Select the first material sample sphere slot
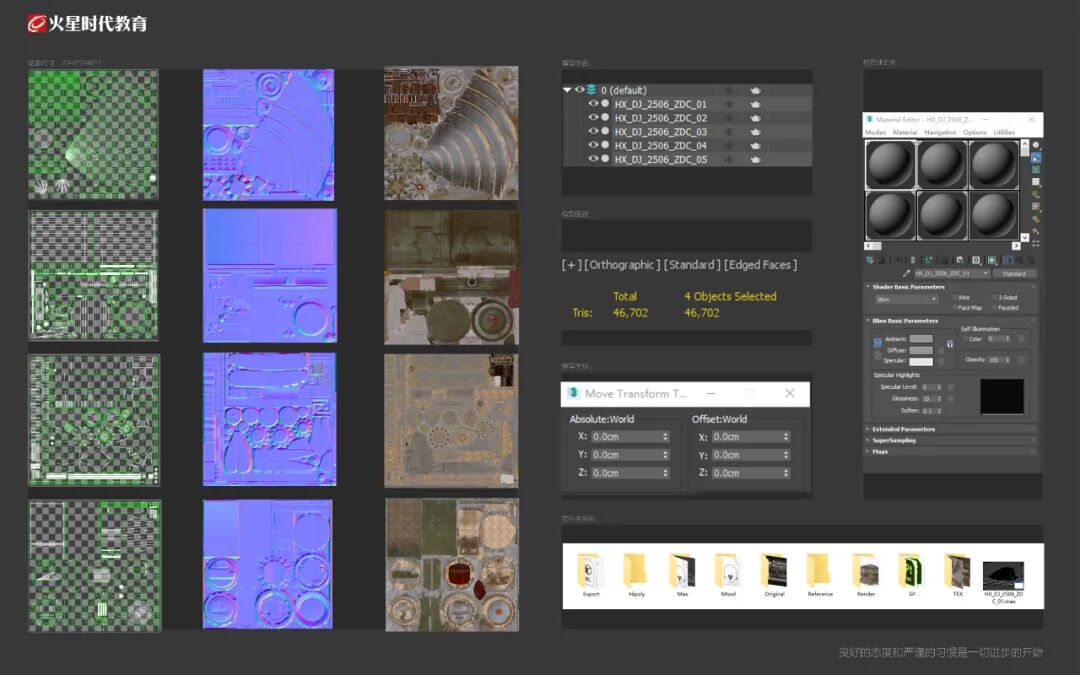Screen dimensions: 1080x675 (890, 165)
